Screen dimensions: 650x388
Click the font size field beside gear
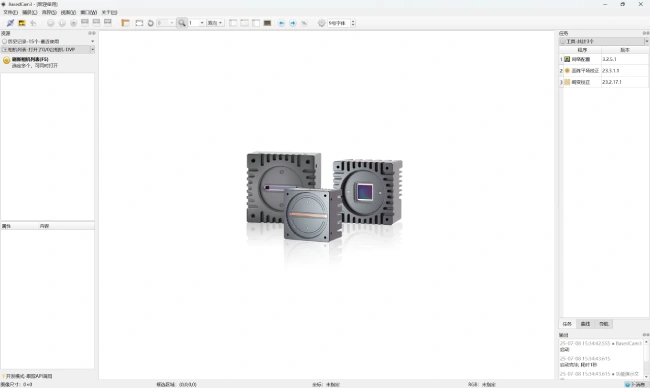339,23
